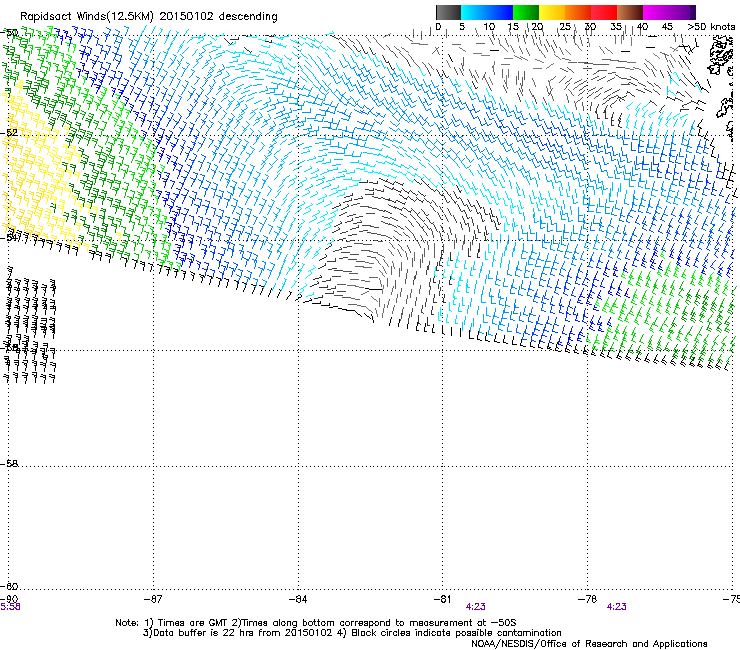740x650 pixels.
Task: Click the legend label 30
Action: tap(590, 27)
